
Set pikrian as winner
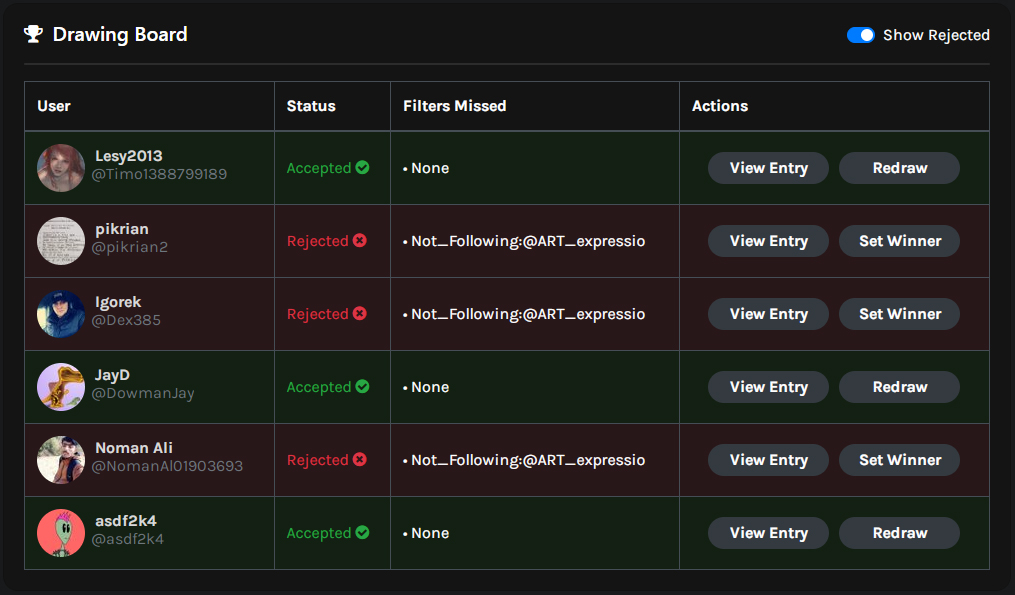click(x=899, y=241)
